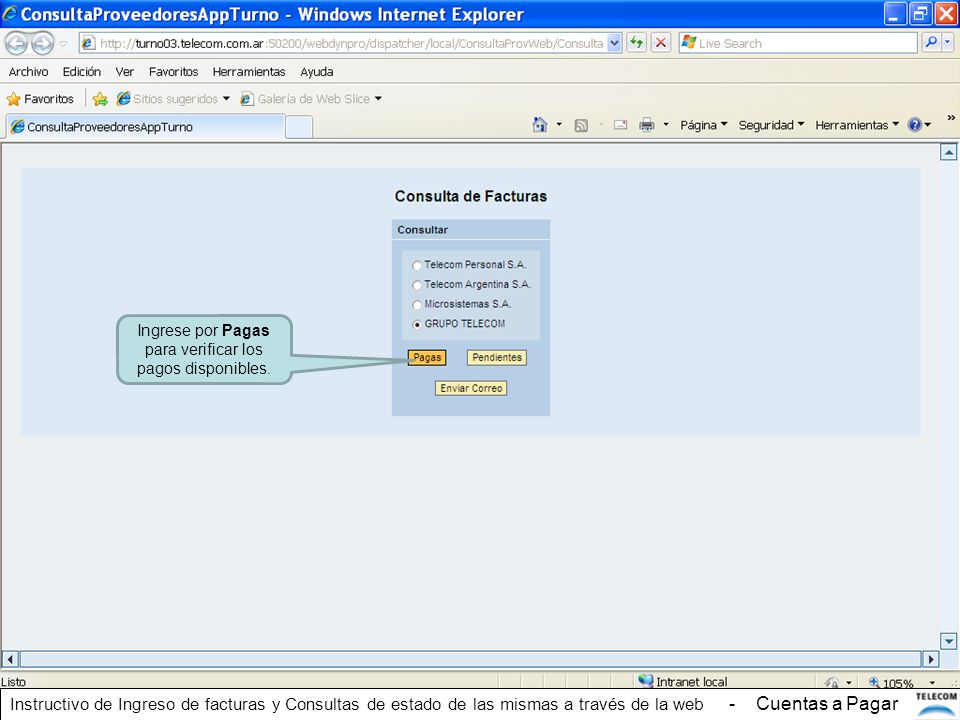The height and width of the screenshot is (720, 960).
Task: Click the page icon in address bar
Action: [x=89, y=43]
